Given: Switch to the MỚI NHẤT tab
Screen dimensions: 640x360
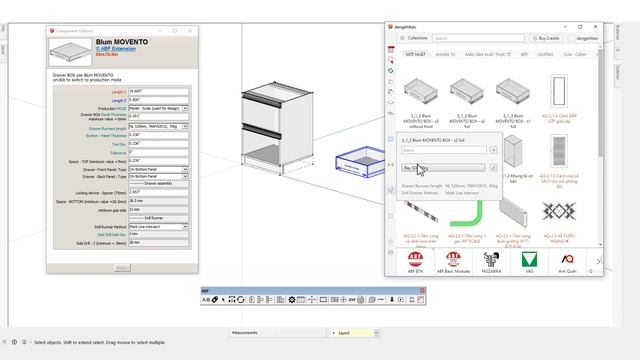Looking at the screenshot, I should pos(415,54).
